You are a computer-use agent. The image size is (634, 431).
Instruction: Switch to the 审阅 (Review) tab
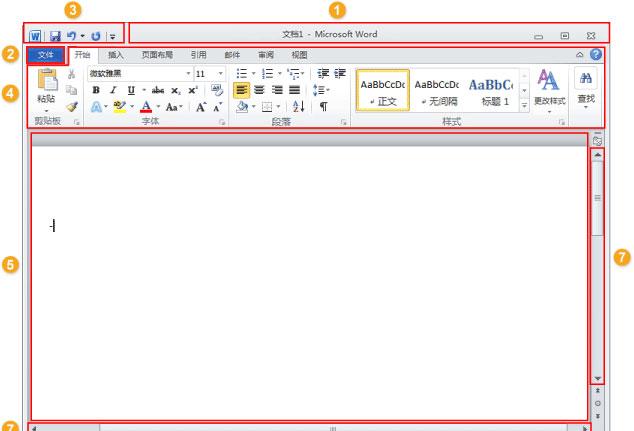(266, 55)
